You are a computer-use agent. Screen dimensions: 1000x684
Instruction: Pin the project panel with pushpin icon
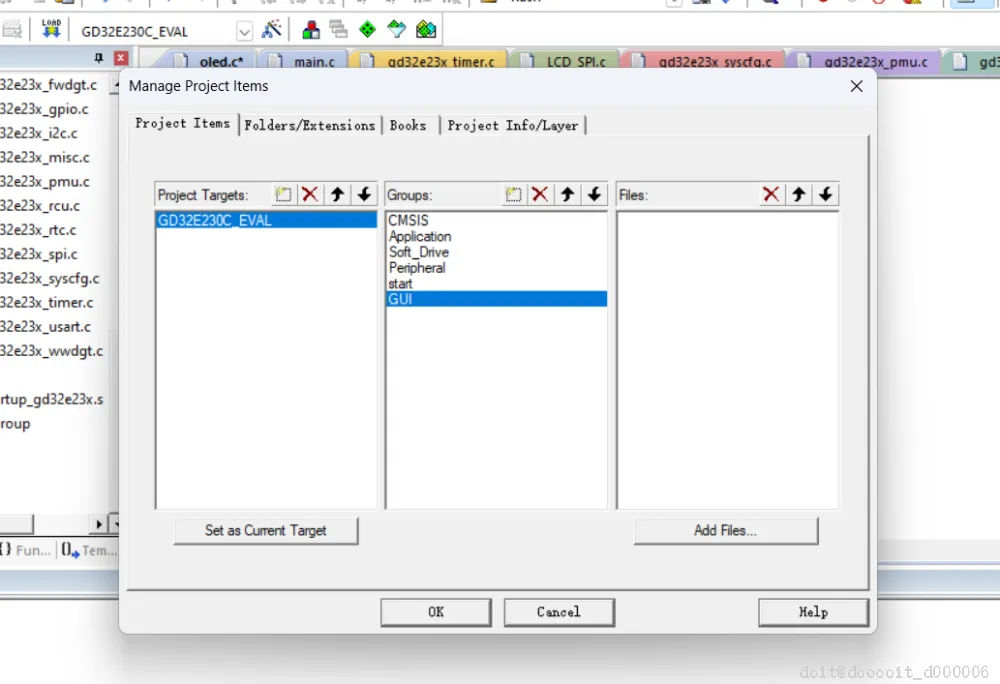98,58
